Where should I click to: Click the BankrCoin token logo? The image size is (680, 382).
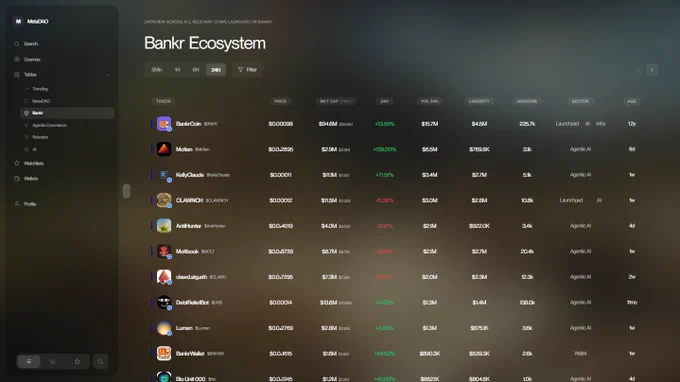[164, 124]
